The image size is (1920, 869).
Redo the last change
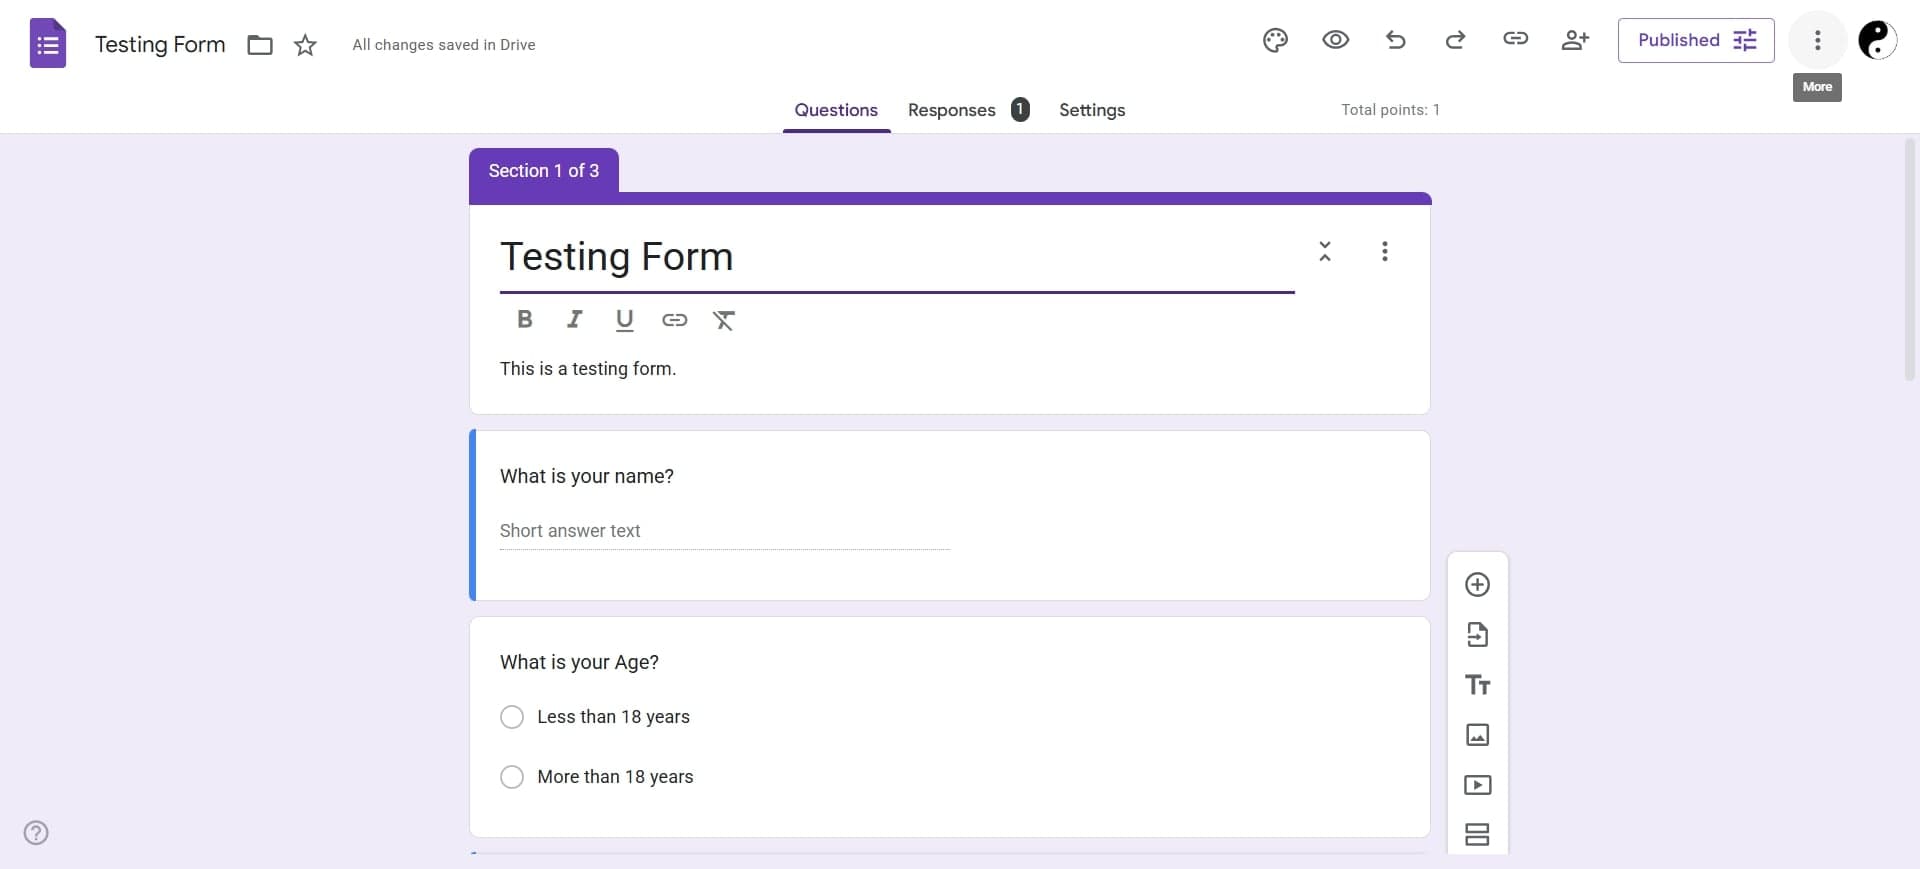coord(1455,40)
